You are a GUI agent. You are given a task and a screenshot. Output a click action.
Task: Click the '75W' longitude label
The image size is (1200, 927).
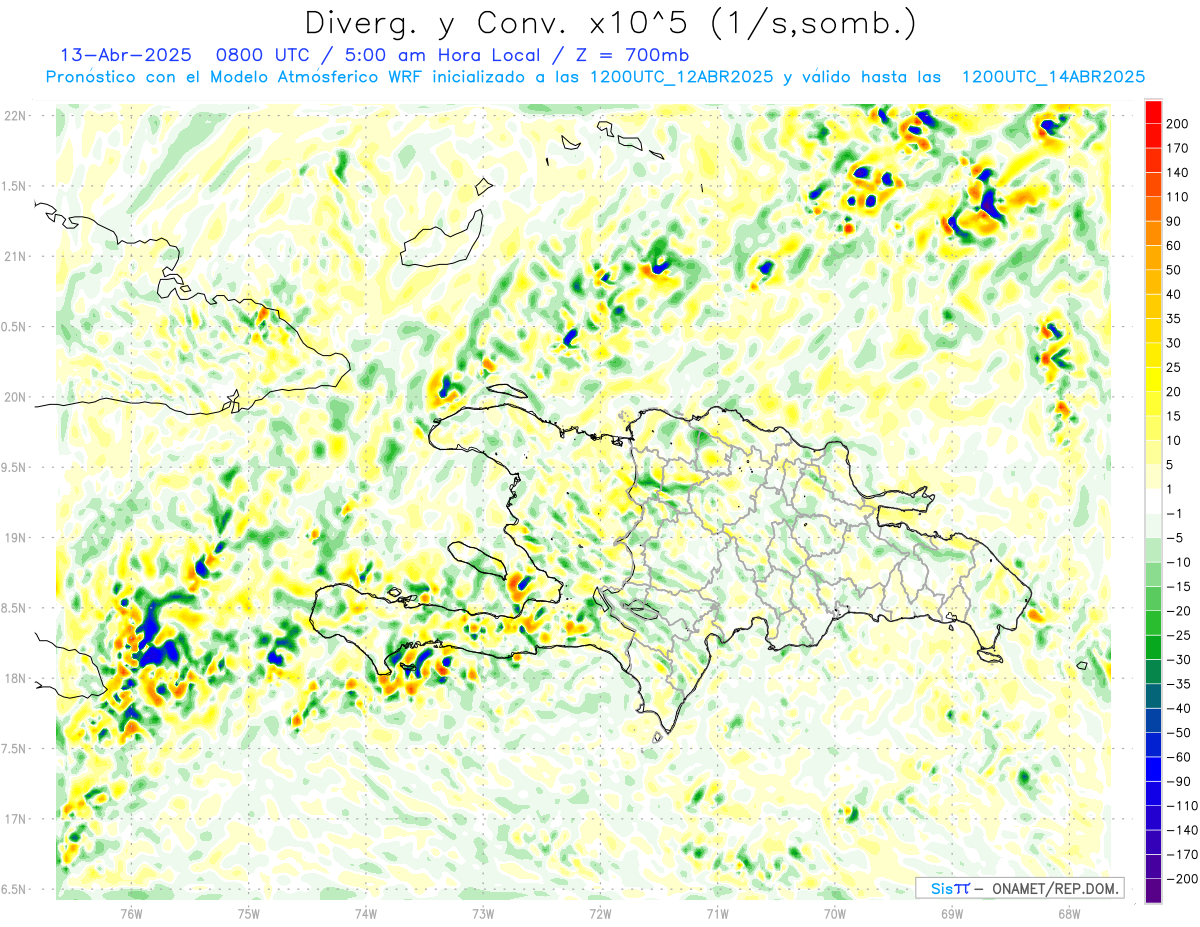[x=249, y=913]
